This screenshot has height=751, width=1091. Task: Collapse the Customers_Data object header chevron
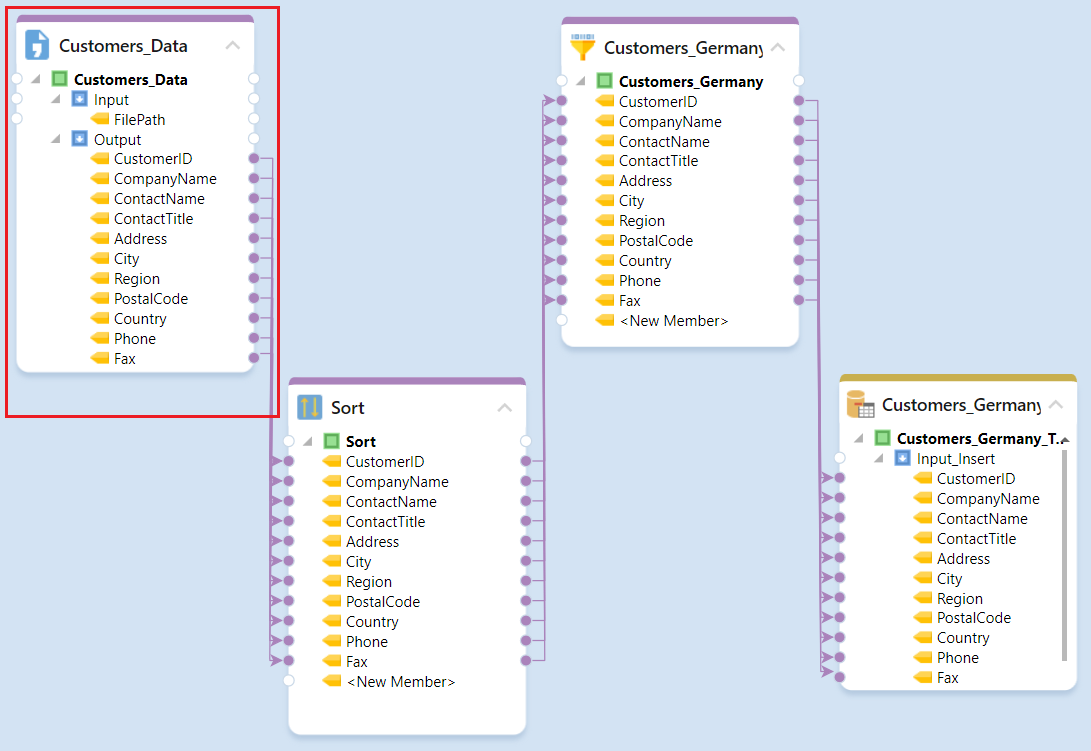(x=233, y=46)
